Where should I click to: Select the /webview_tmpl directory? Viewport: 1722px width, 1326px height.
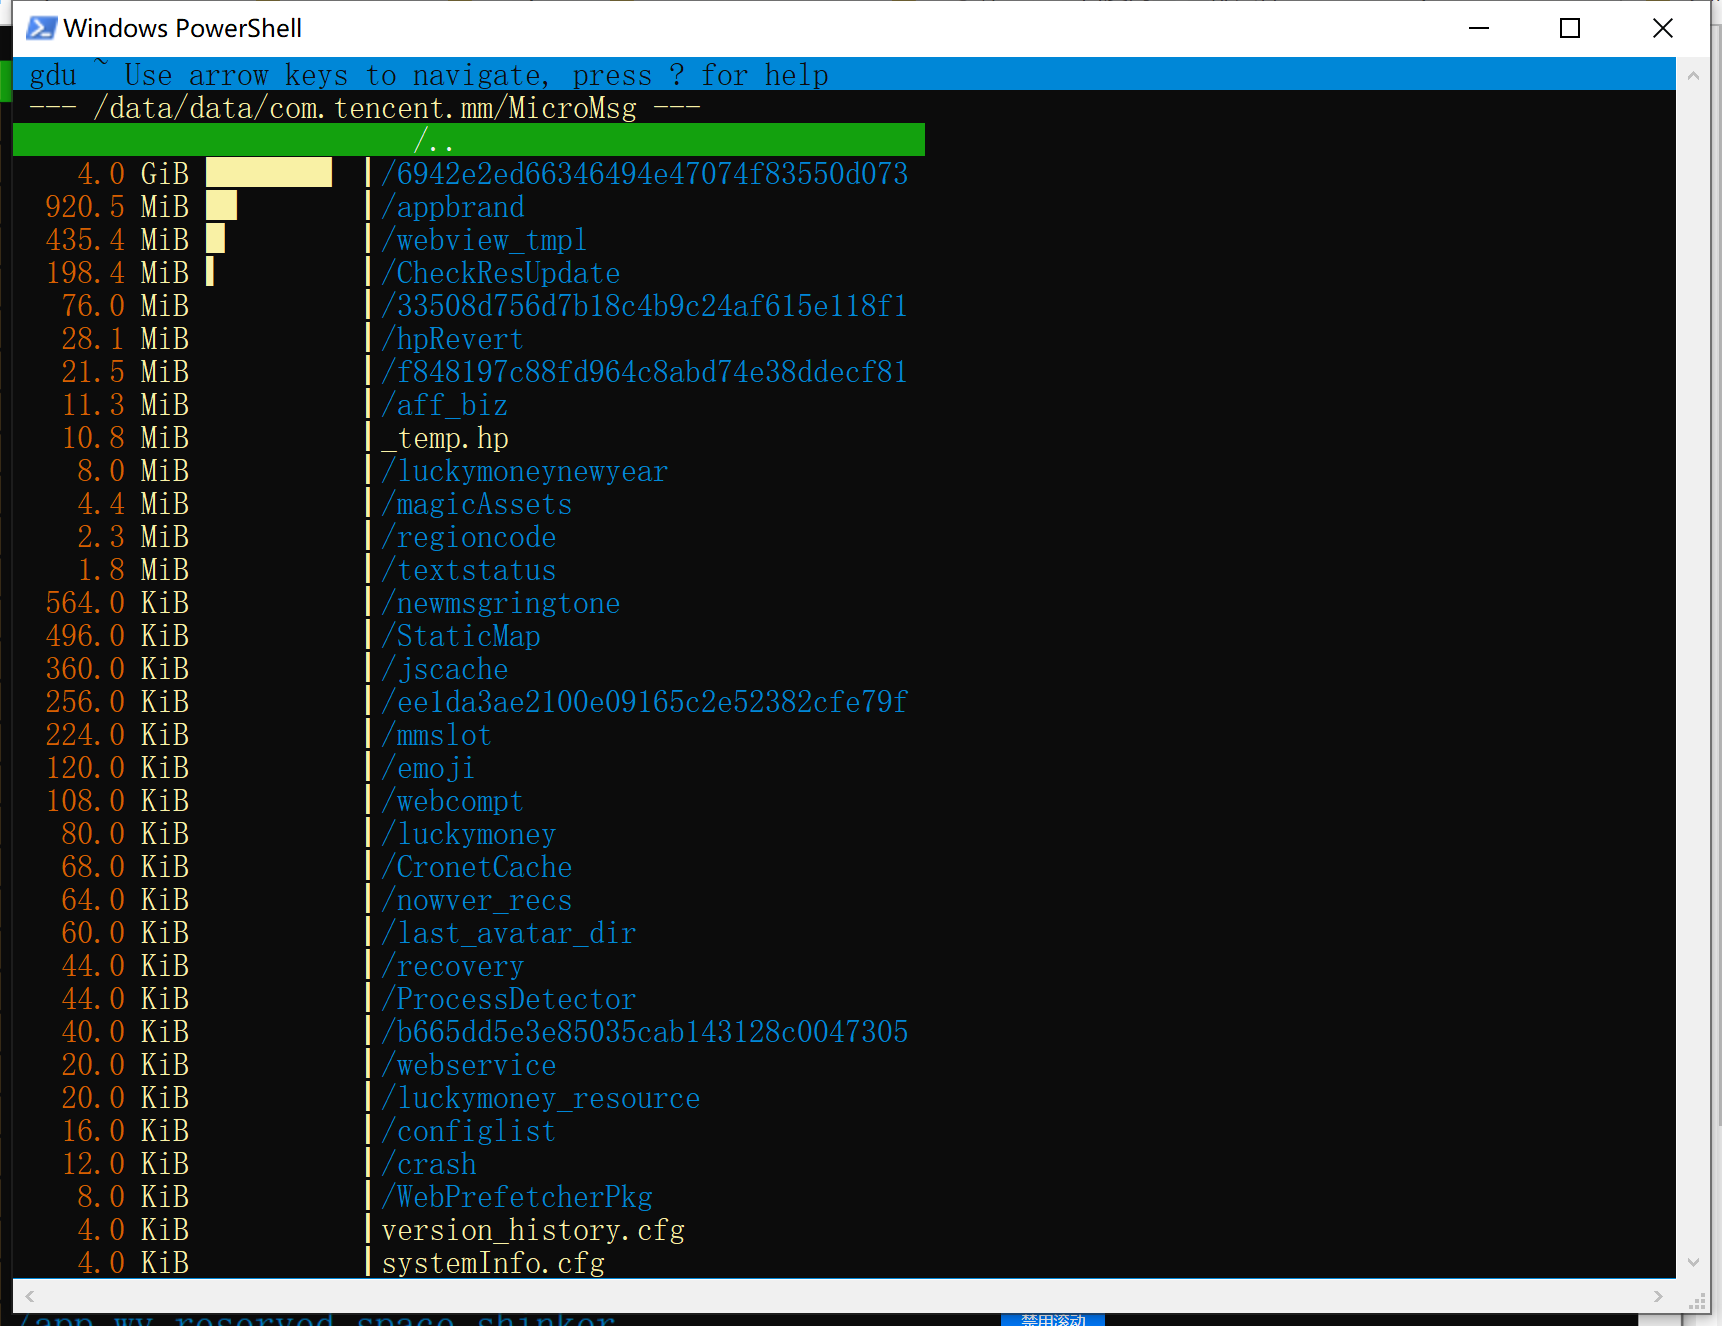[x=485, y=239]
